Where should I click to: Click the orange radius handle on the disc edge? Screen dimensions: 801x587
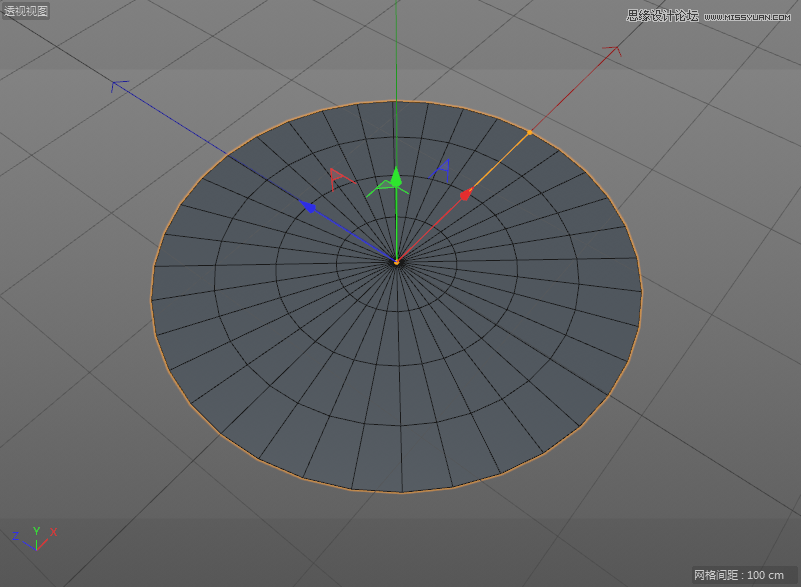(530, 132)
